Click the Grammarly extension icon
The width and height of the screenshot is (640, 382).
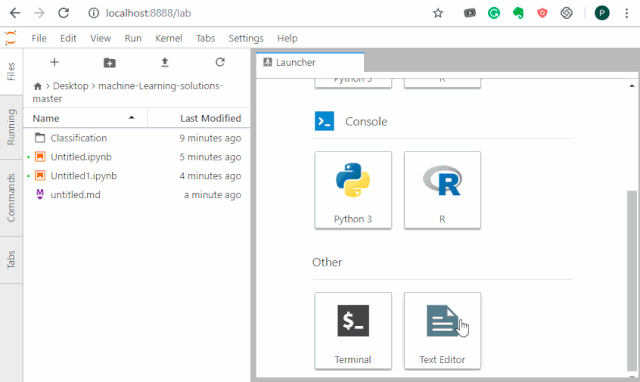coord(494,13)
